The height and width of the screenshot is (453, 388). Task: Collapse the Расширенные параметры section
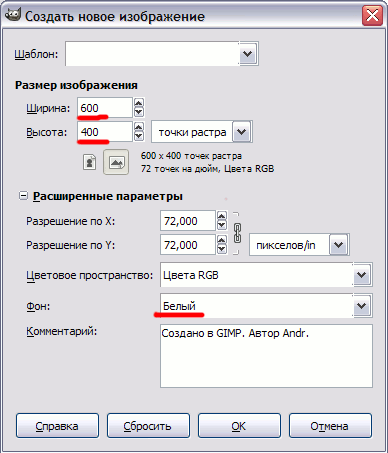click(23, 196)
